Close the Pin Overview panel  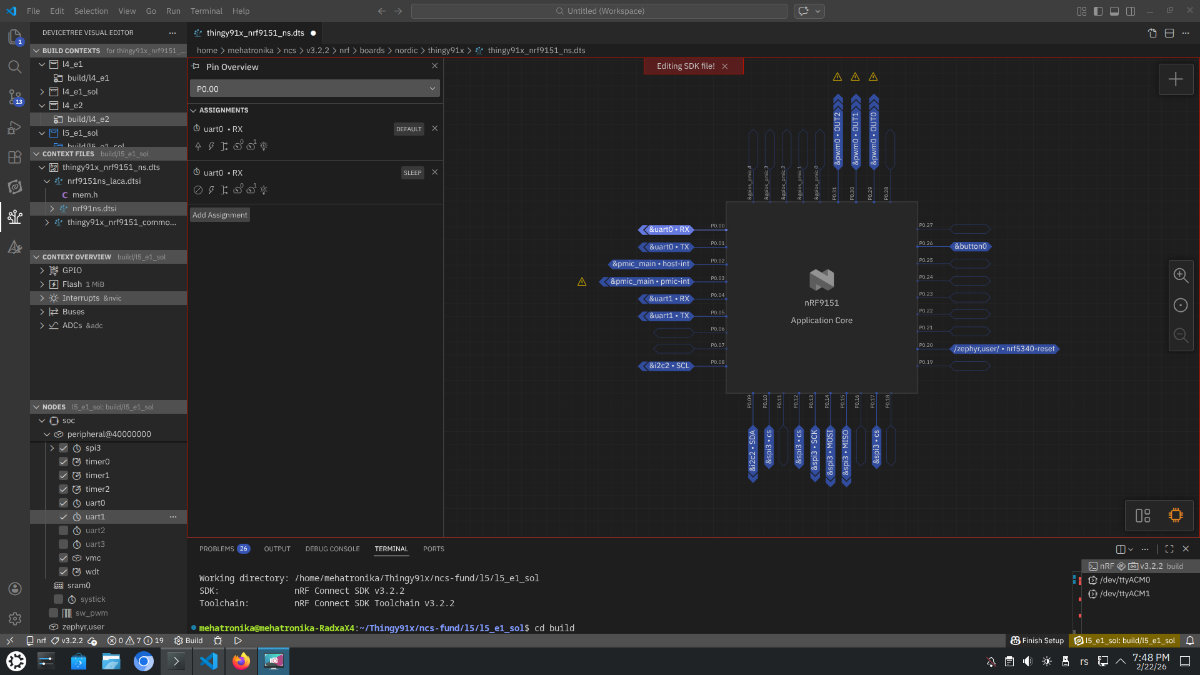(x=434, y=66)
